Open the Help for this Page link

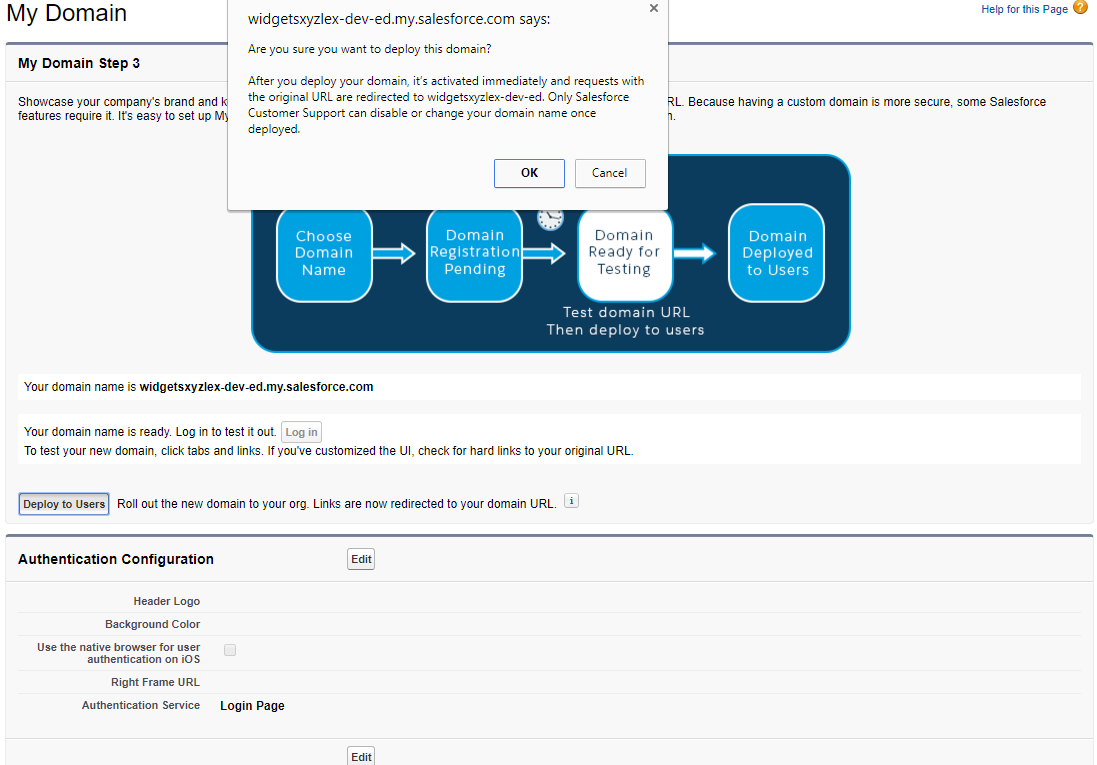click(1024, 9)
